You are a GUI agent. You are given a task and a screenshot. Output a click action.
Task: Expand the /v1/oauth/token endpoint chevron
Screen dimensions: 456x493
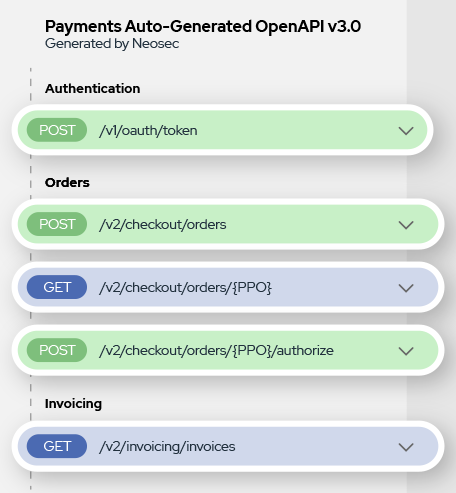[406, 131]
